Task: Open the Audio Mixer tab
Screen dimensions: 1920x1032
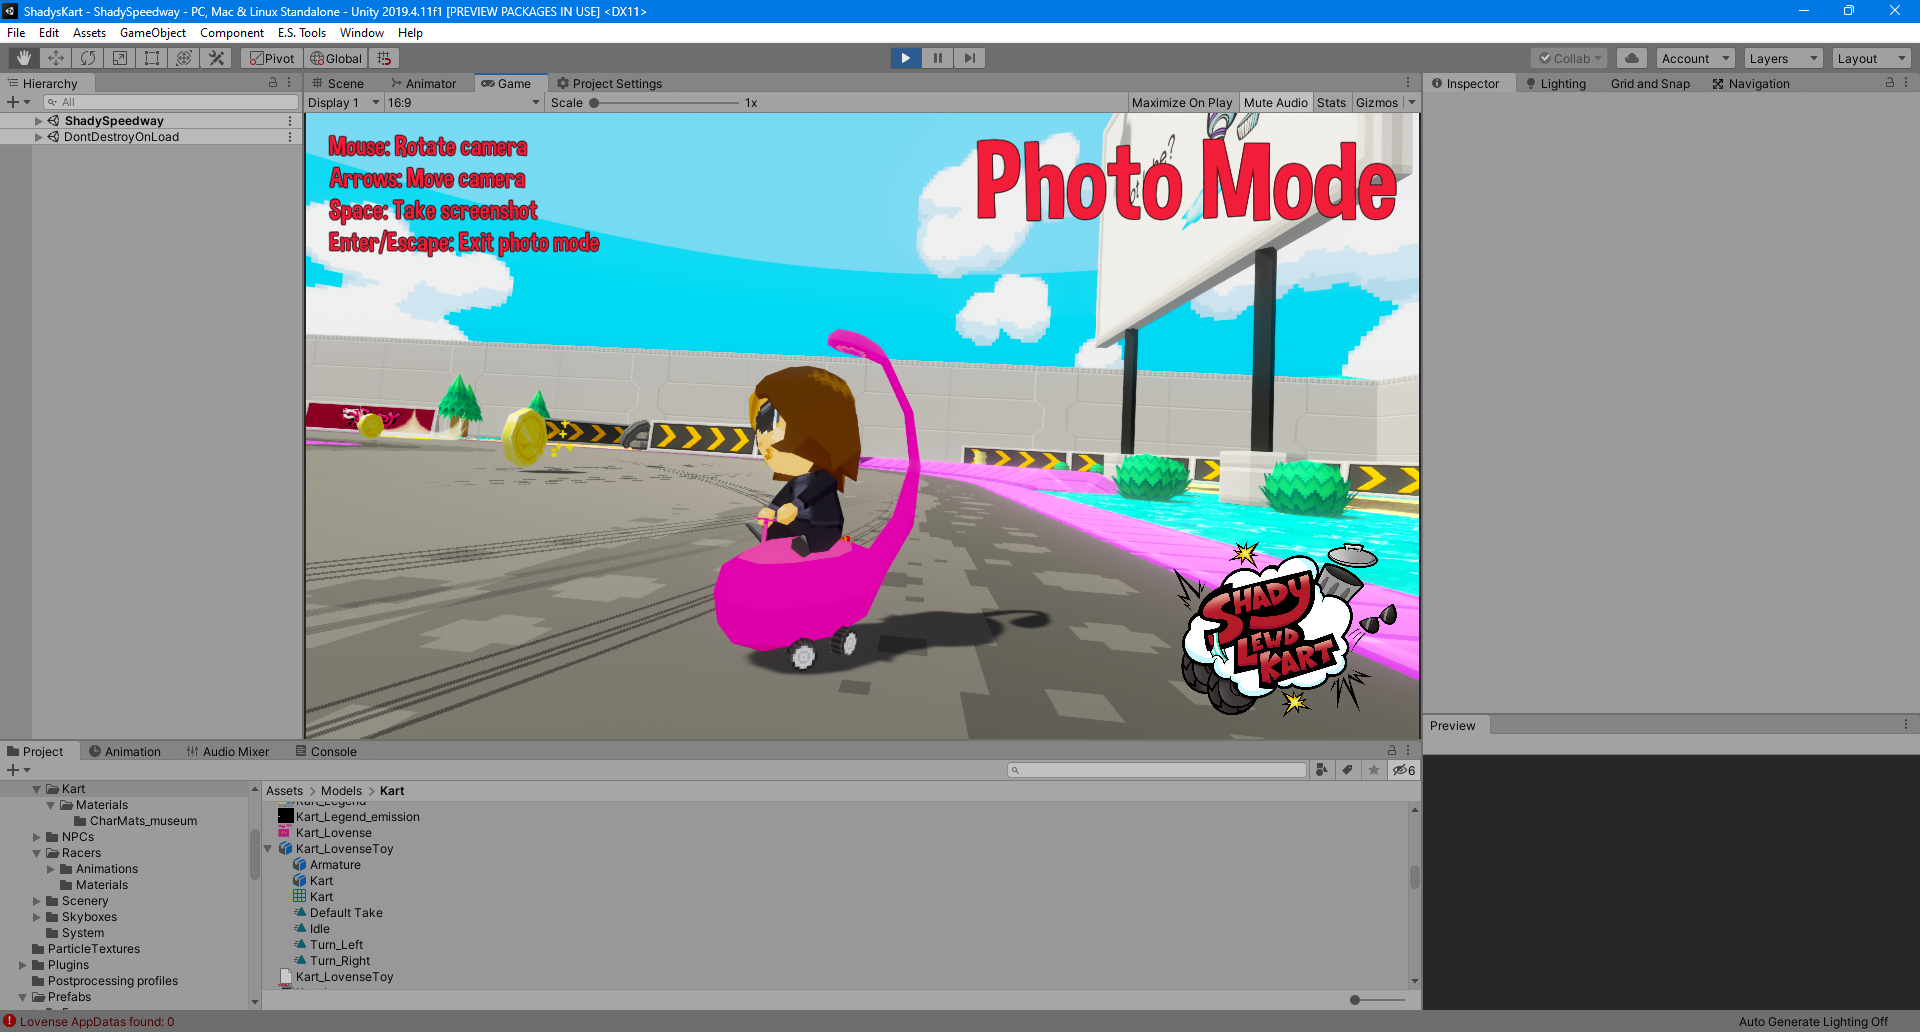Action: click(x=228, y=751)
